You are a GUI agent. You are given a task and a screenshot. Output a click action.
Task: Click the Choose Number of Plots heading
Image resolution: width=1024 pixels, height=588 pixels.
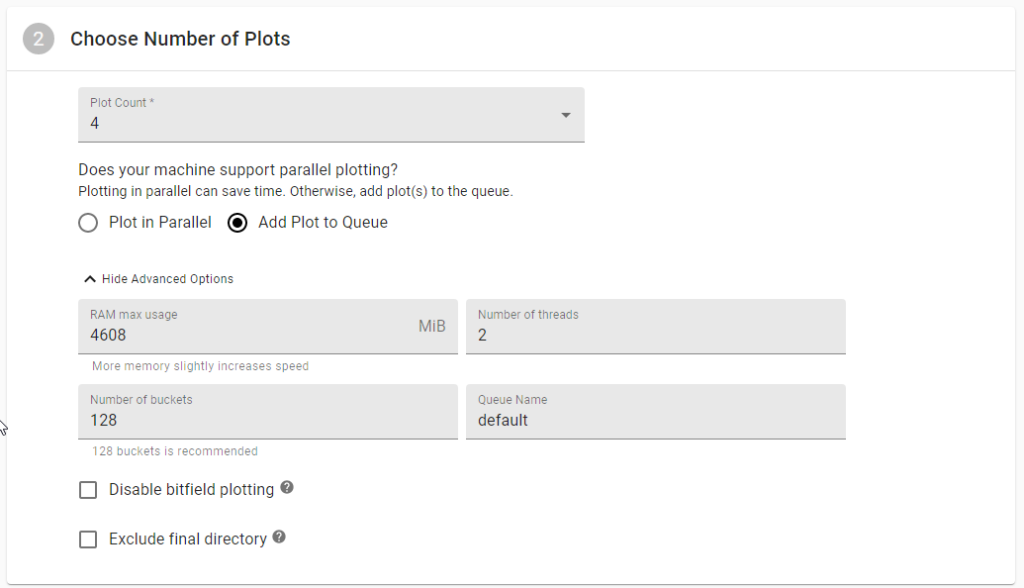tap(180, 39)
